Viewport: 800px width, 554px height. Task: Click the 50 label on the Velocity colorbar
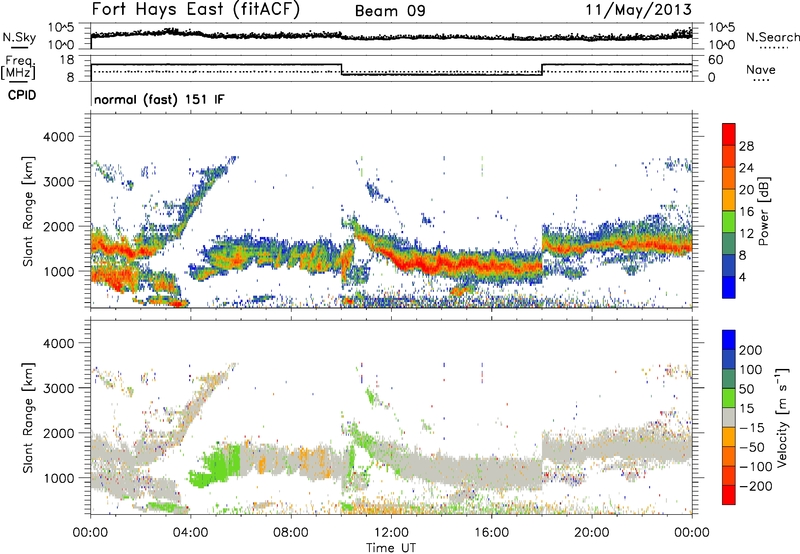tap(746, 389)
